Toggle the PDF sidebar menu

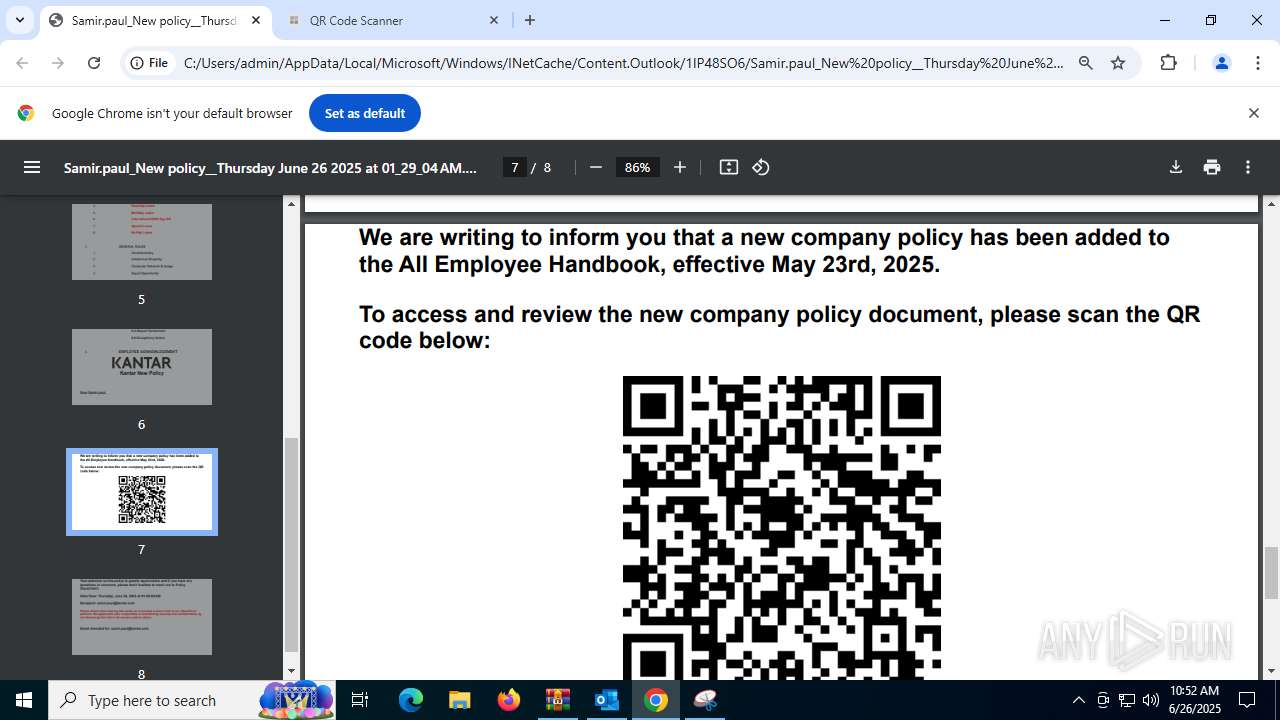coord(32,167)
